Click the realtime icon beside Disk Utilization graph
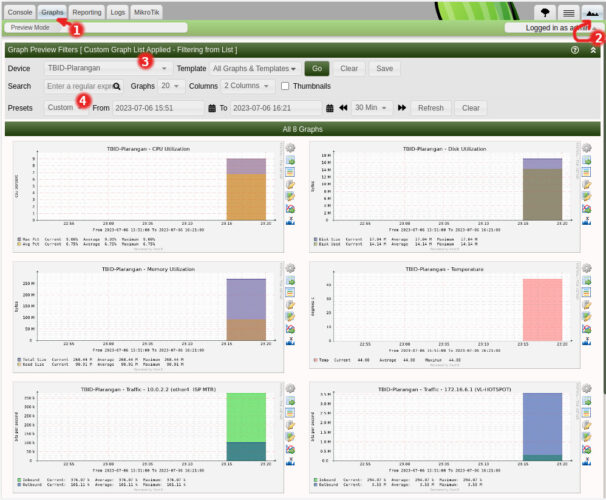 [x=587, y=209]
